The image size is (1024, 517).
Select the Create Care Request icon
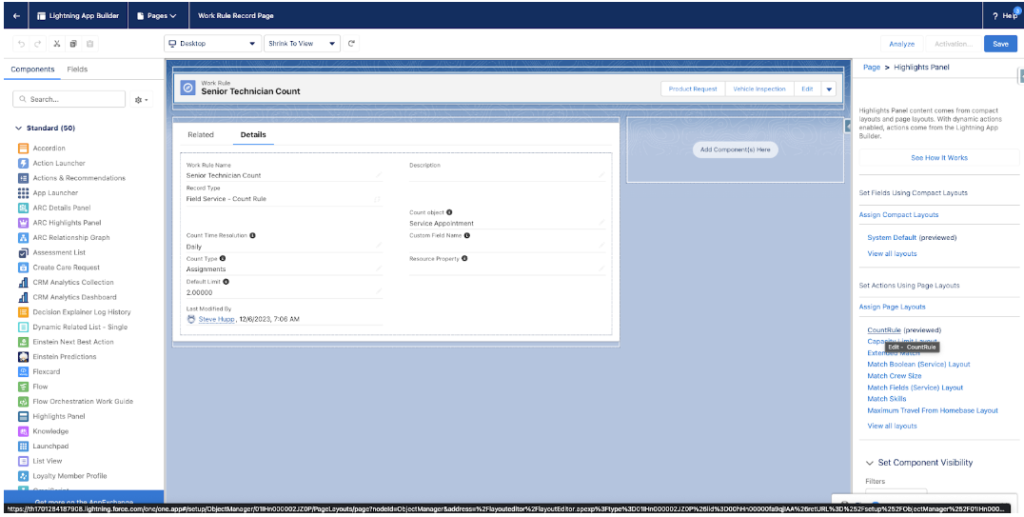[23, 268]
